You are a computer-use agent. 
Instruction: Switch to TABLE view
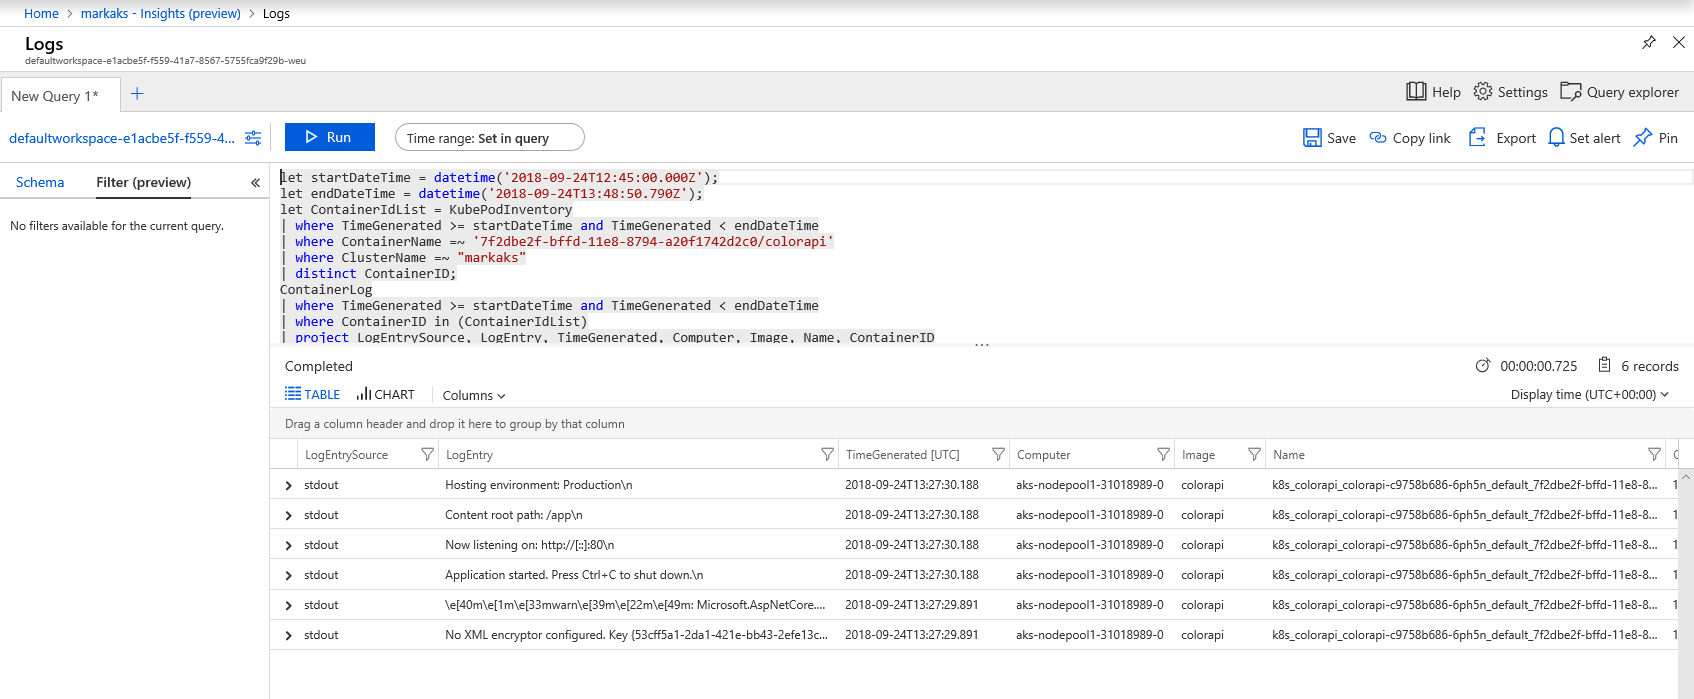coord(312,394)
